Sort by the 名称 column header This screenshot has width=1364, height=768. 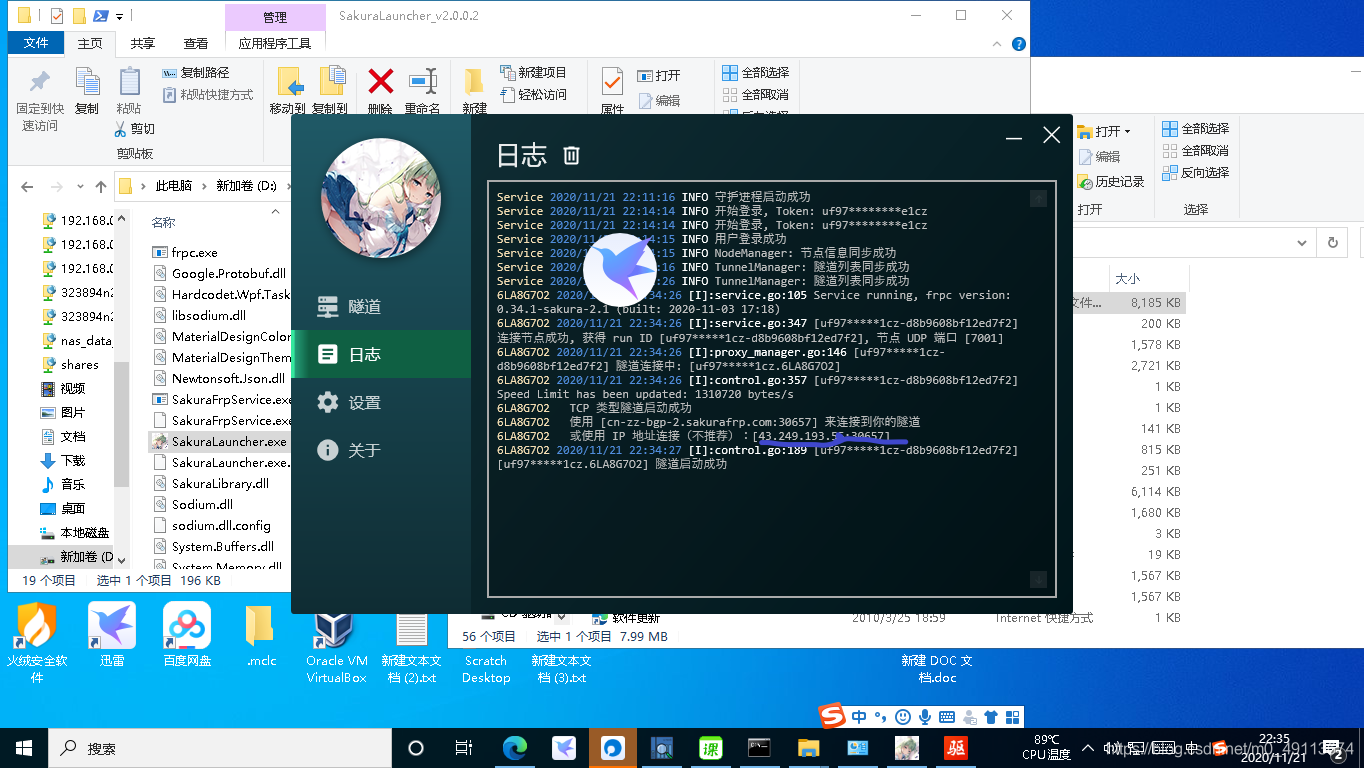click(163, 222)
